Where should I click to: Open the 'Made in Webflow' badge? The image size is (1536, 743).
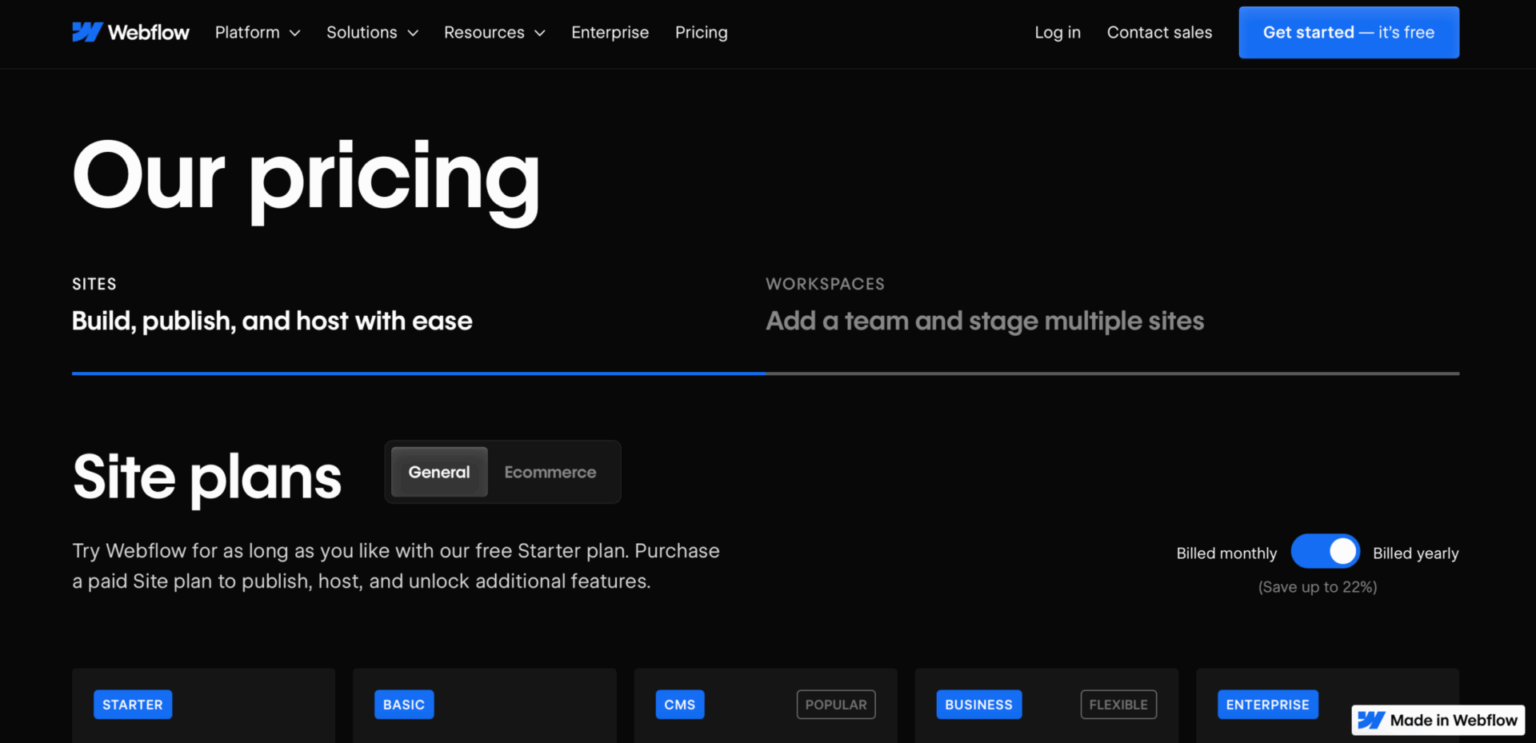1438,720
